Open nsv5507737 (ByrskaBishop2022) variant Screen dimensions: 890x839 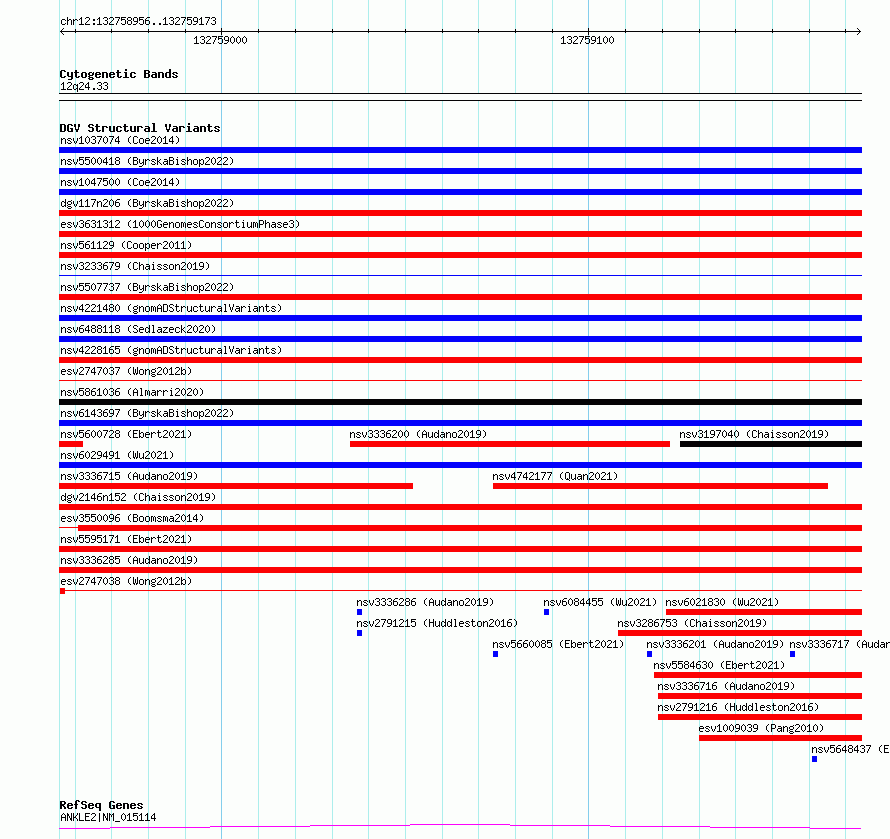pyautogui.click(x=460, y=297)
